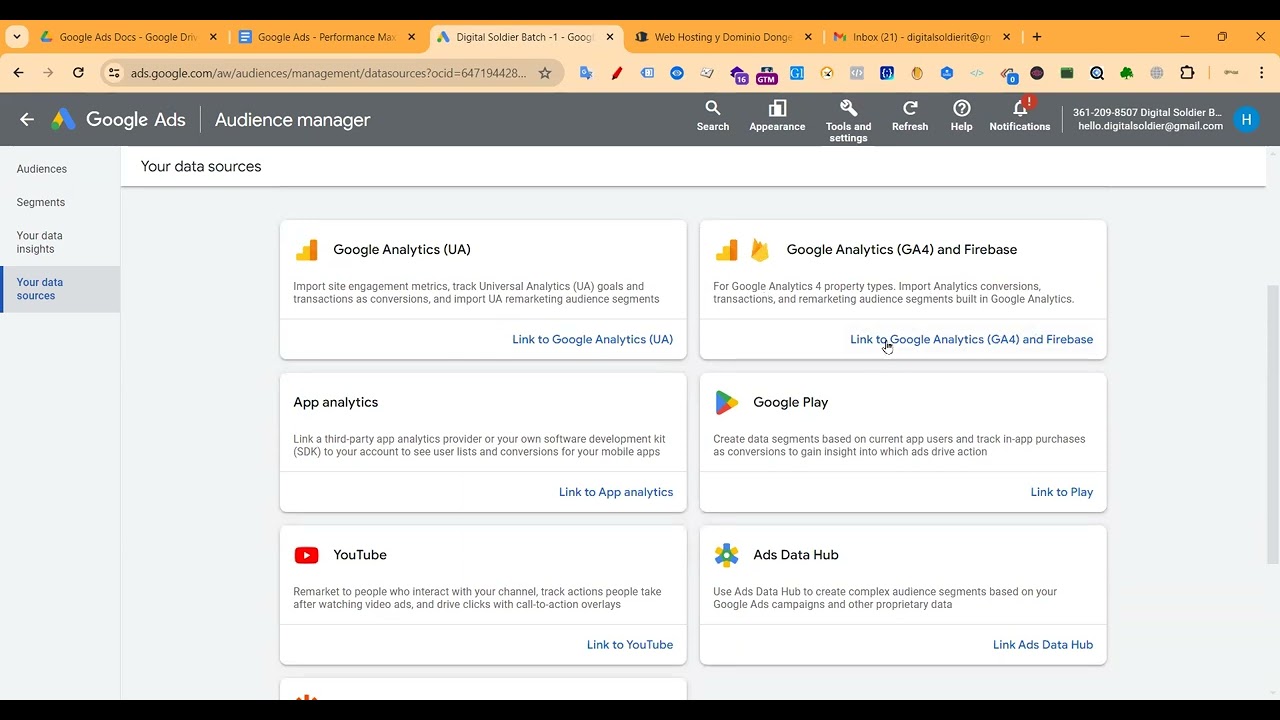Open the Google Translate extension icon

[586, 73]
